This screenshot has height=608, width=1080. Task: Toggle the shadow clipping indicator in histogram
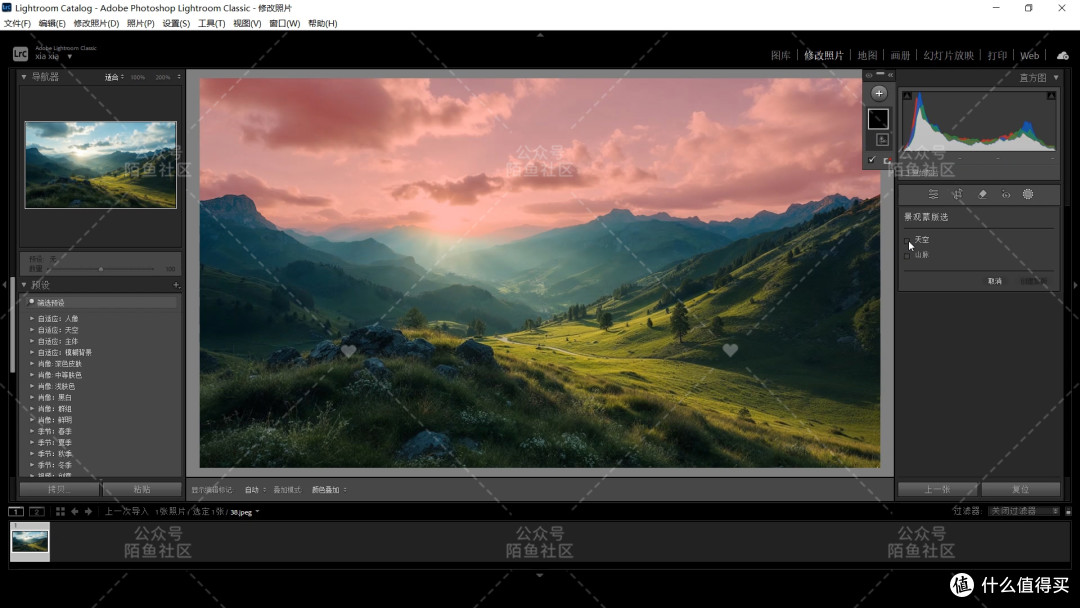click(907, 96)
